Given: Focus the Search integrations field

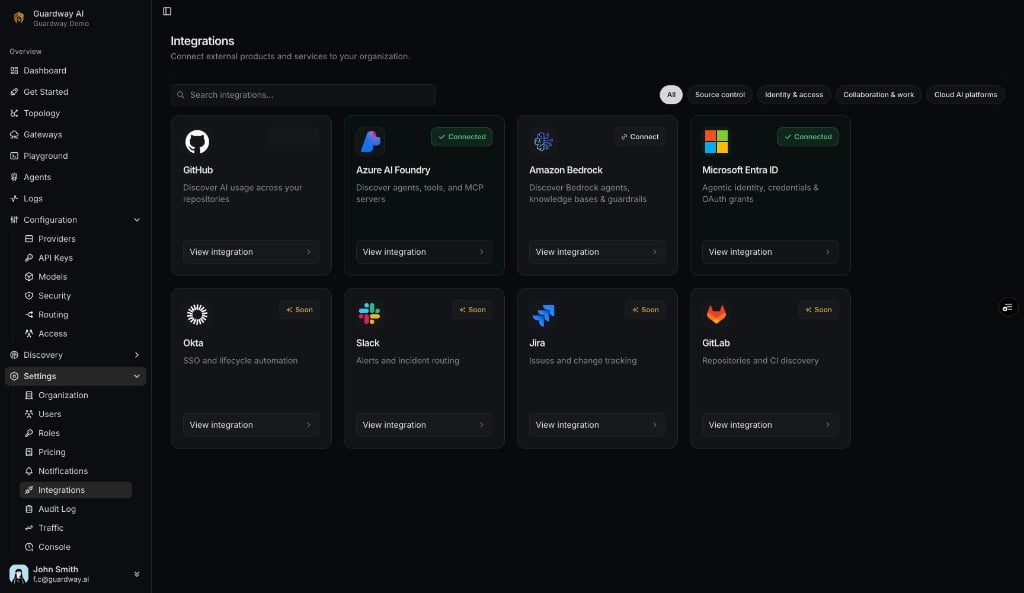Looking at the screenshot, I should [303, 95].
